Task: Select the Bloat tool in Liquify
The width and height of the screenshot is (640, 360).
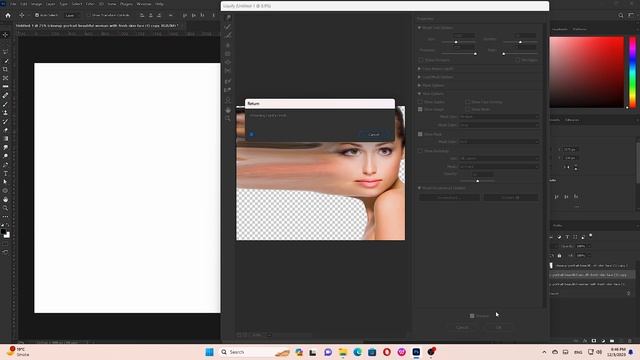Action: (228, 62)
